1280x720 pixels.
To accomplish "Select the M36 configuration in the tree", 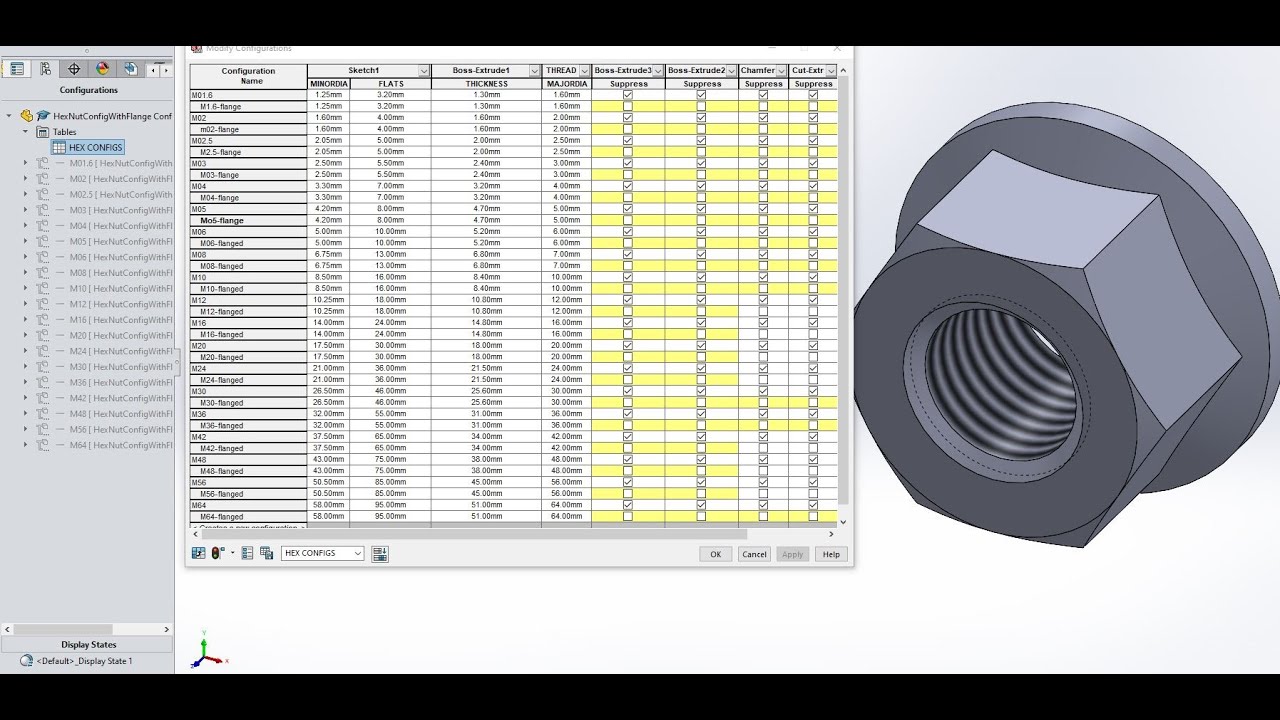I will click(120, 382).
